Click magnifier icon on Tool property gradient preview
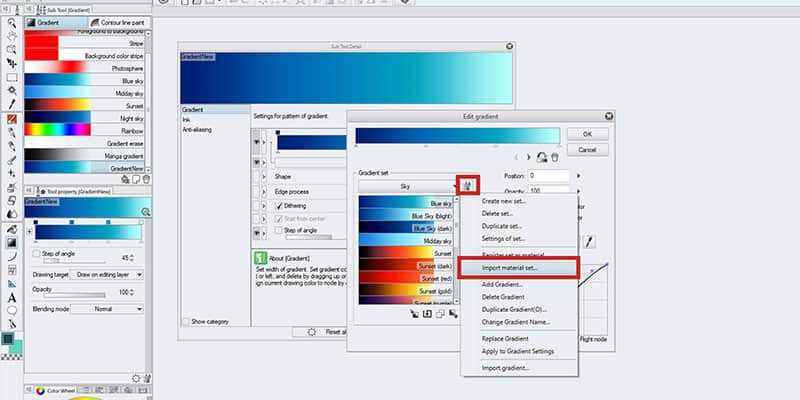This screenshot has height=400, width=800. pos(145,212)
